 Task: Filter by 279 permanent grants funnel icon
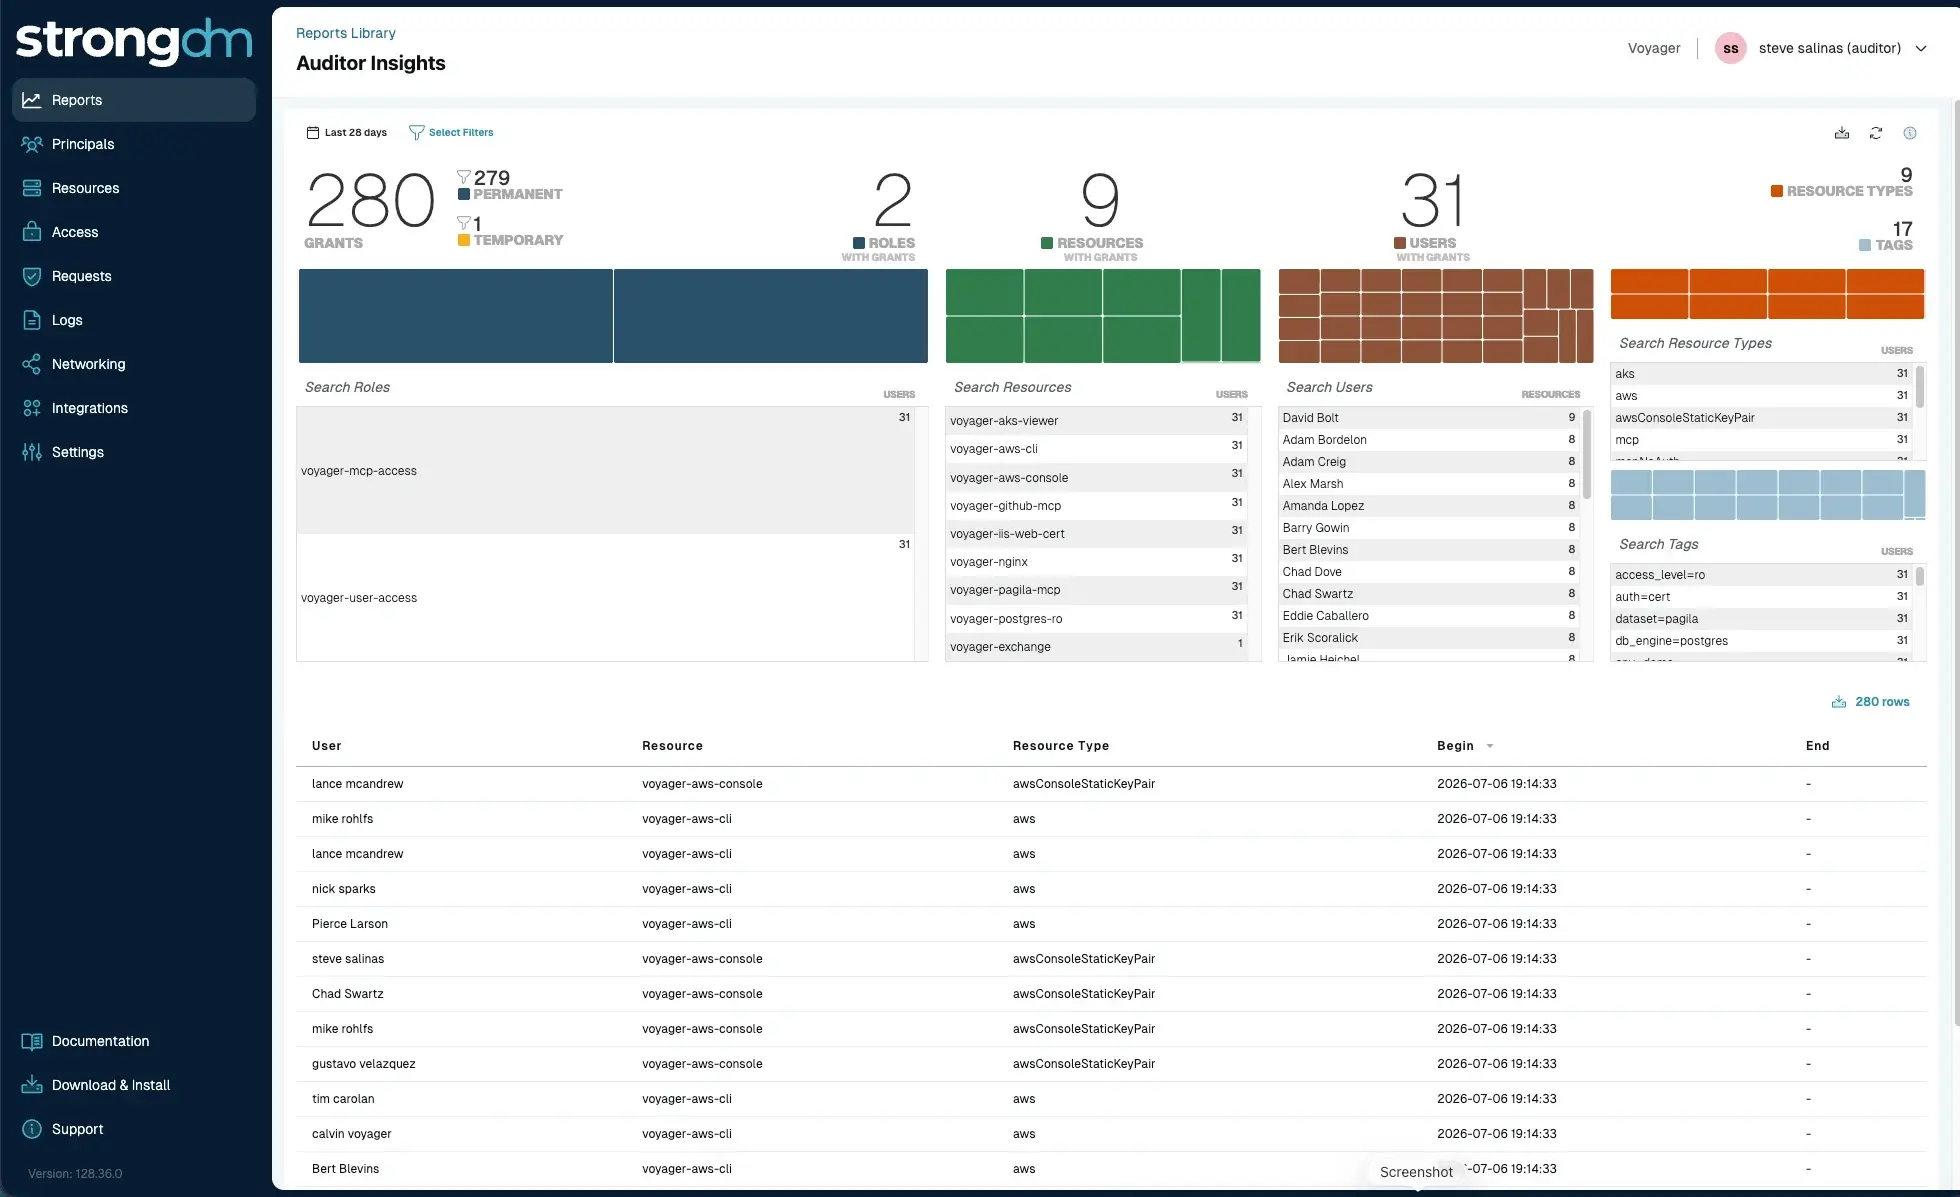(x=464, y=177)
